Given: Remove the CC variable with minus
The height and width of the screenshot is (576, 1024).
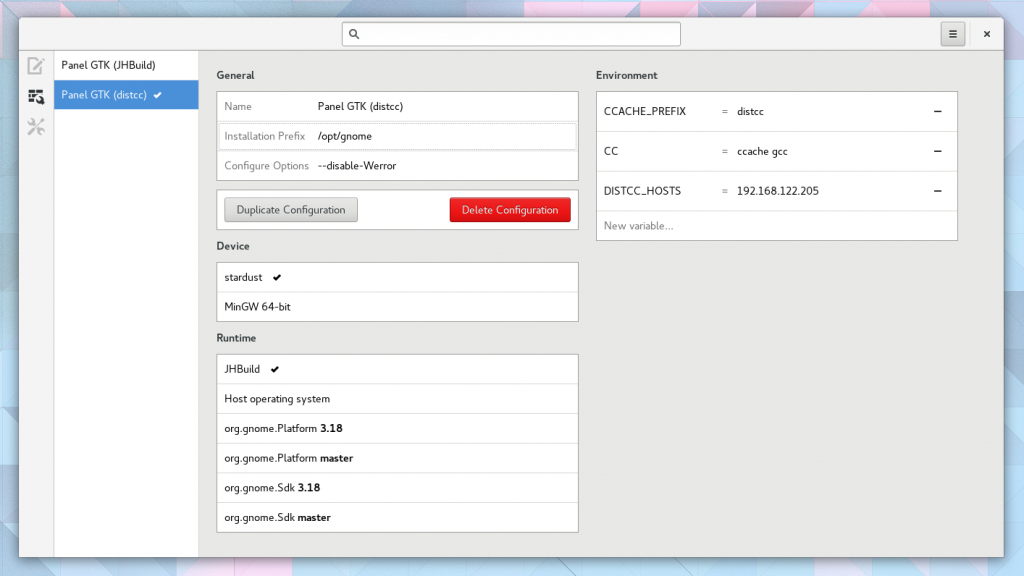Looking at the screenshot, I should click(938, 152).
